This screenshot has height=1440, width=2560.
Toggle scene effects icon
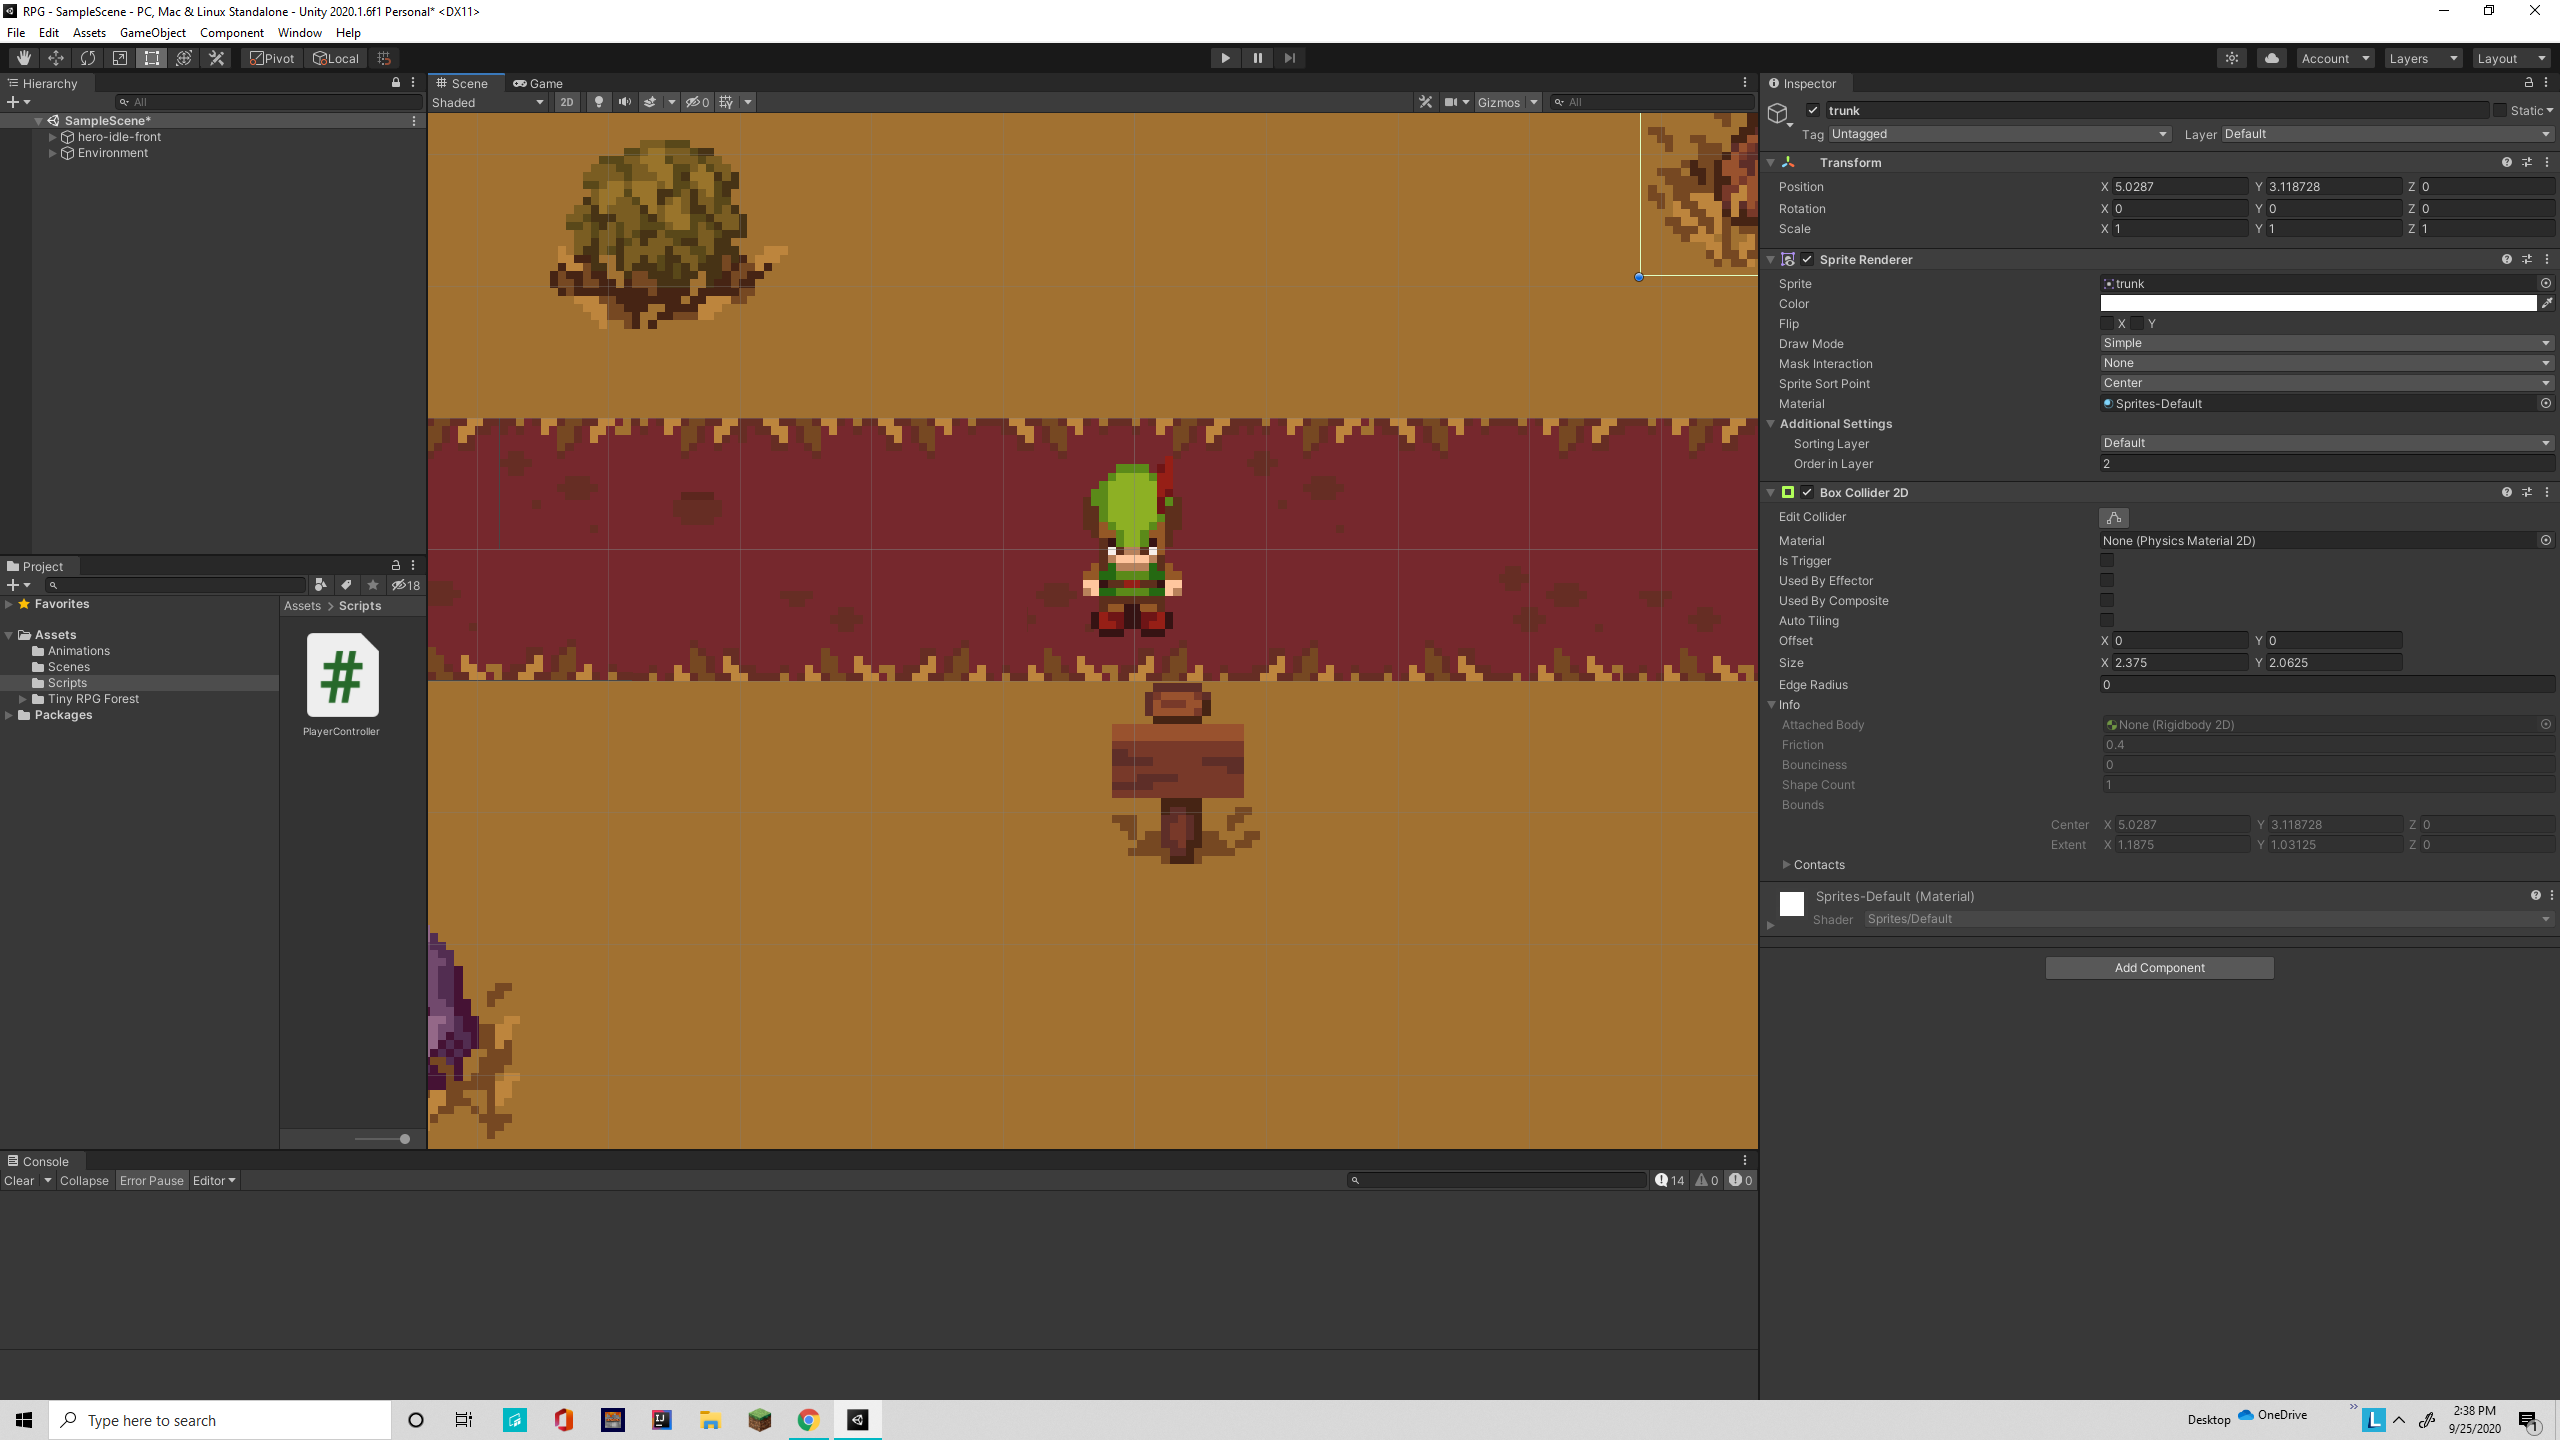(651, 102)
